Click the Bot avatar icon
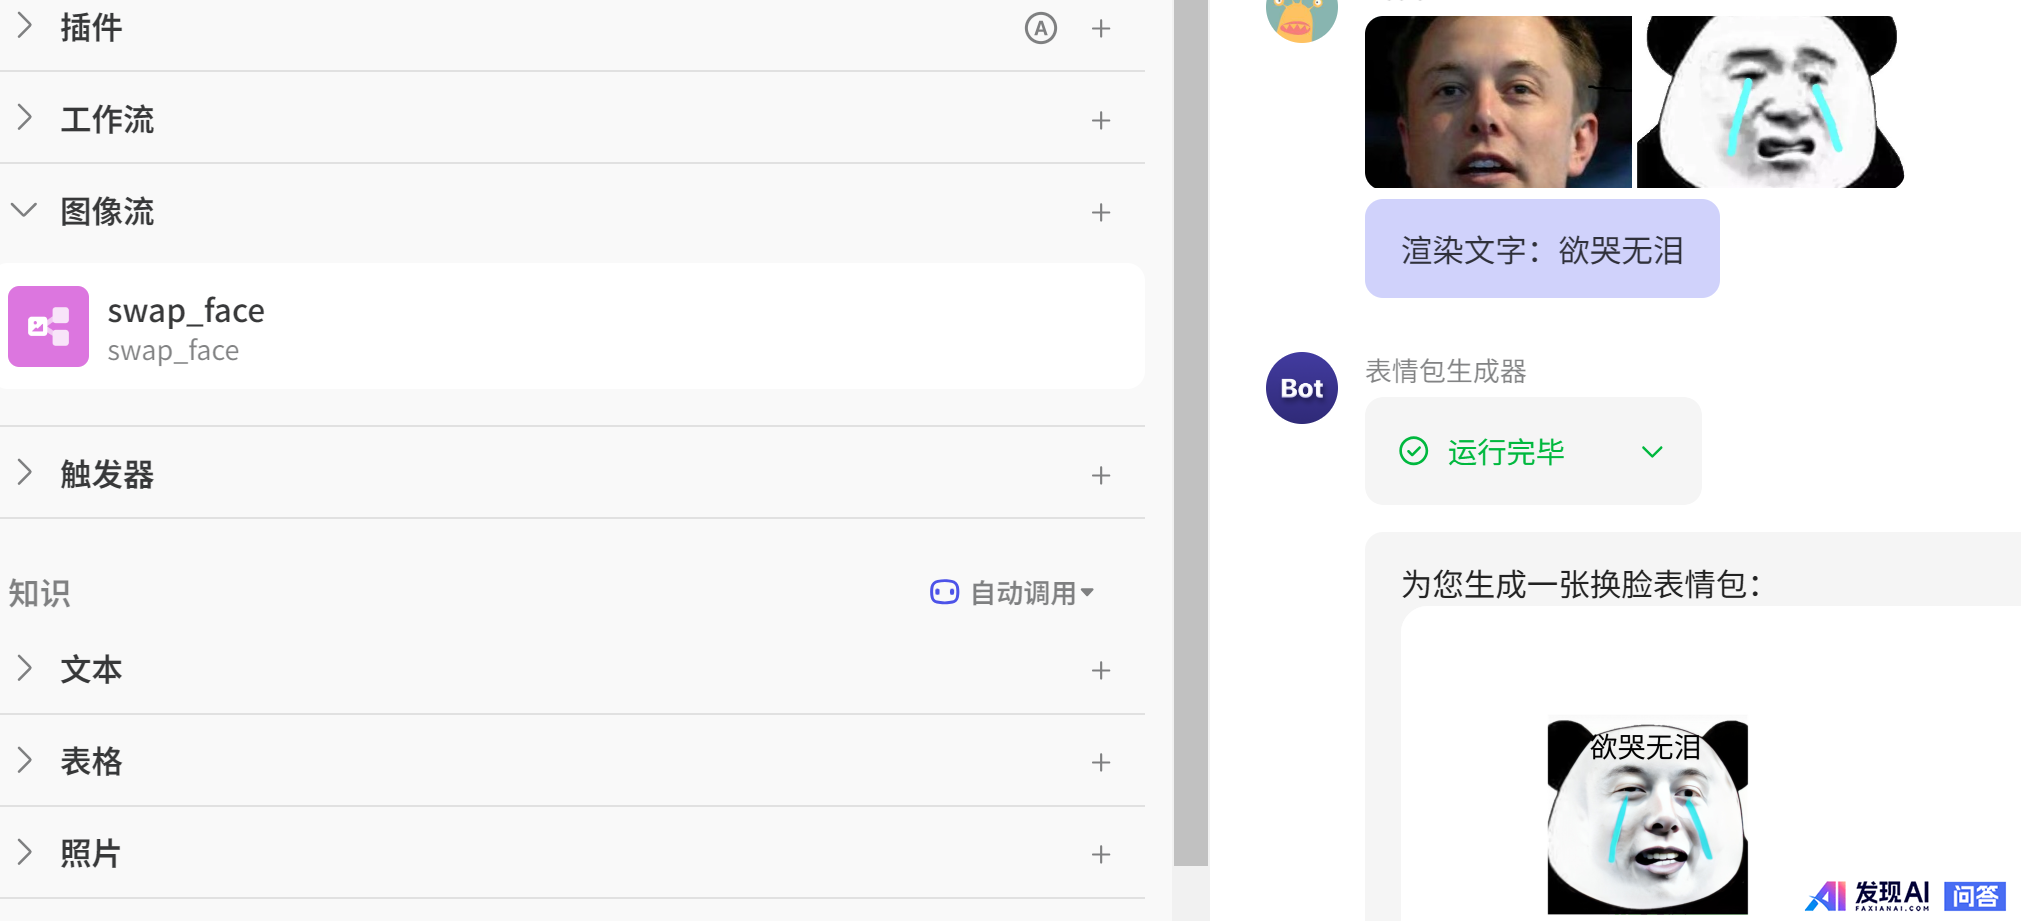The height and width of the screenshot is (921, 2021). [x=1301, y=388]
